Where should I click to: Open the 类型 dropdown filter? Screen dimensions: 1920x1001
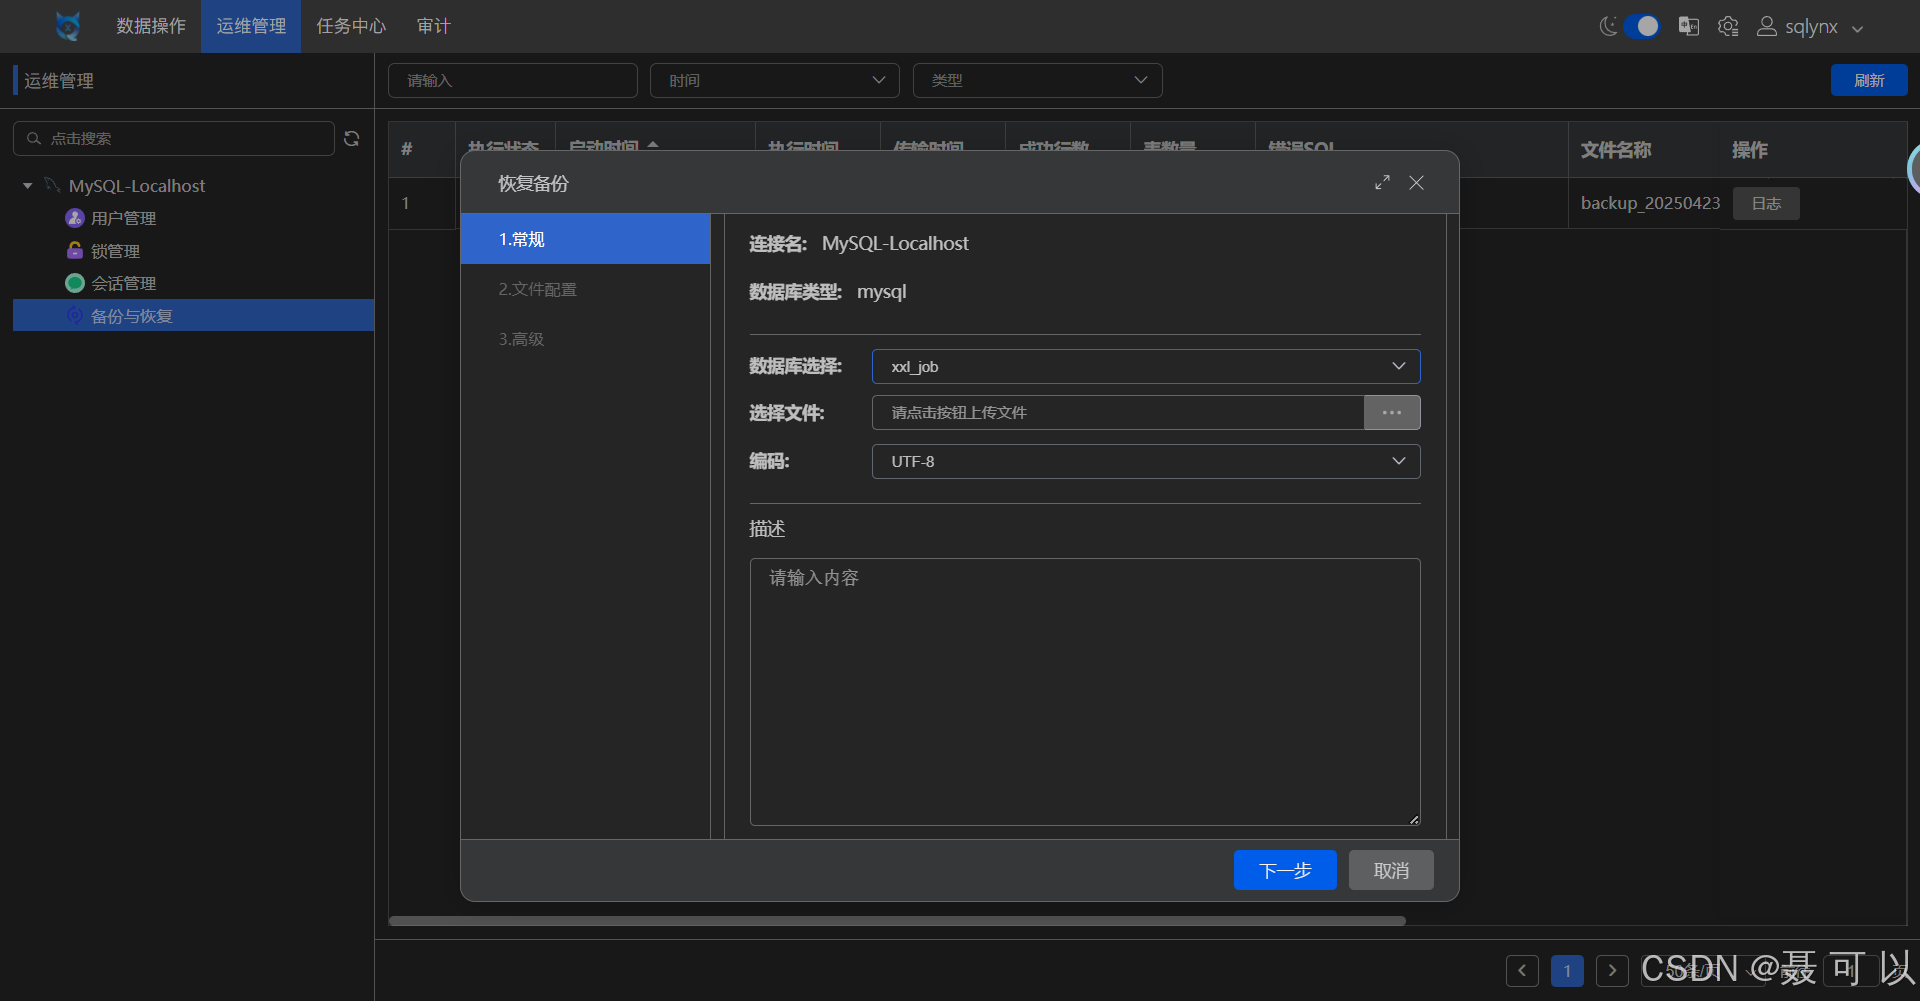pos(1038,80)
